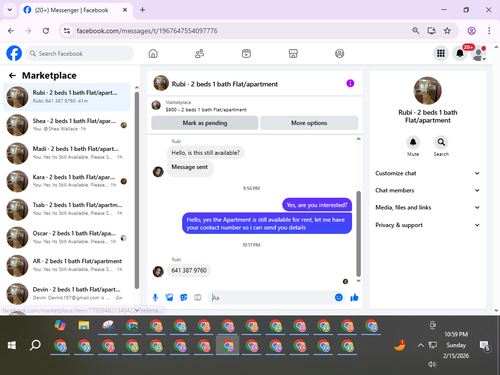Screen dimensions: 500x375
Task: Click More options button
Action: point(309,123)
